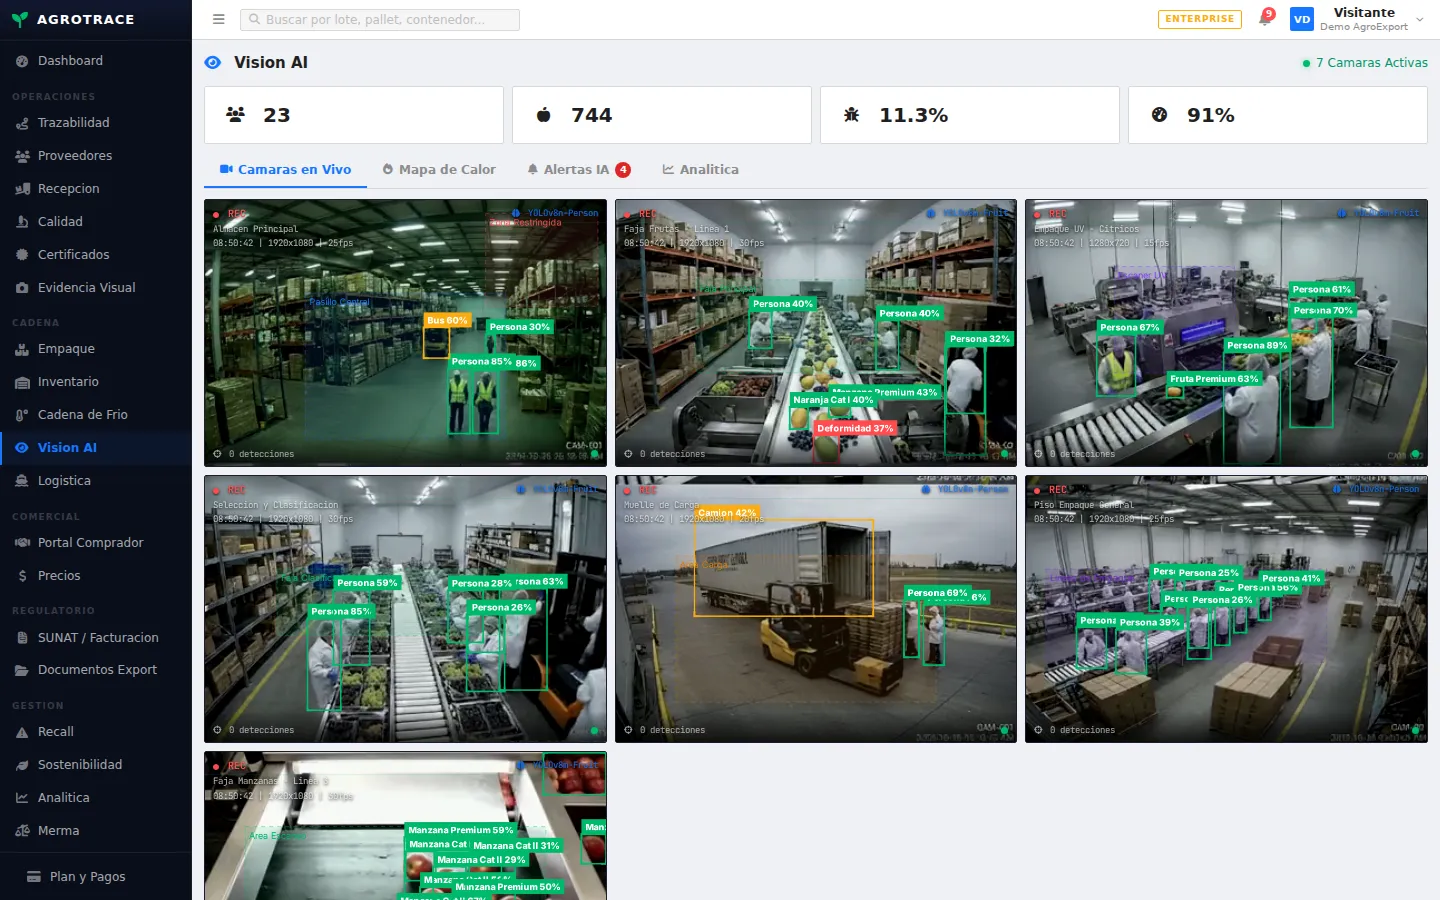Click the 7 Camaras Activas status text
The height and width of the screenshot is (900, 1440).
click(x=1371, y=63)
